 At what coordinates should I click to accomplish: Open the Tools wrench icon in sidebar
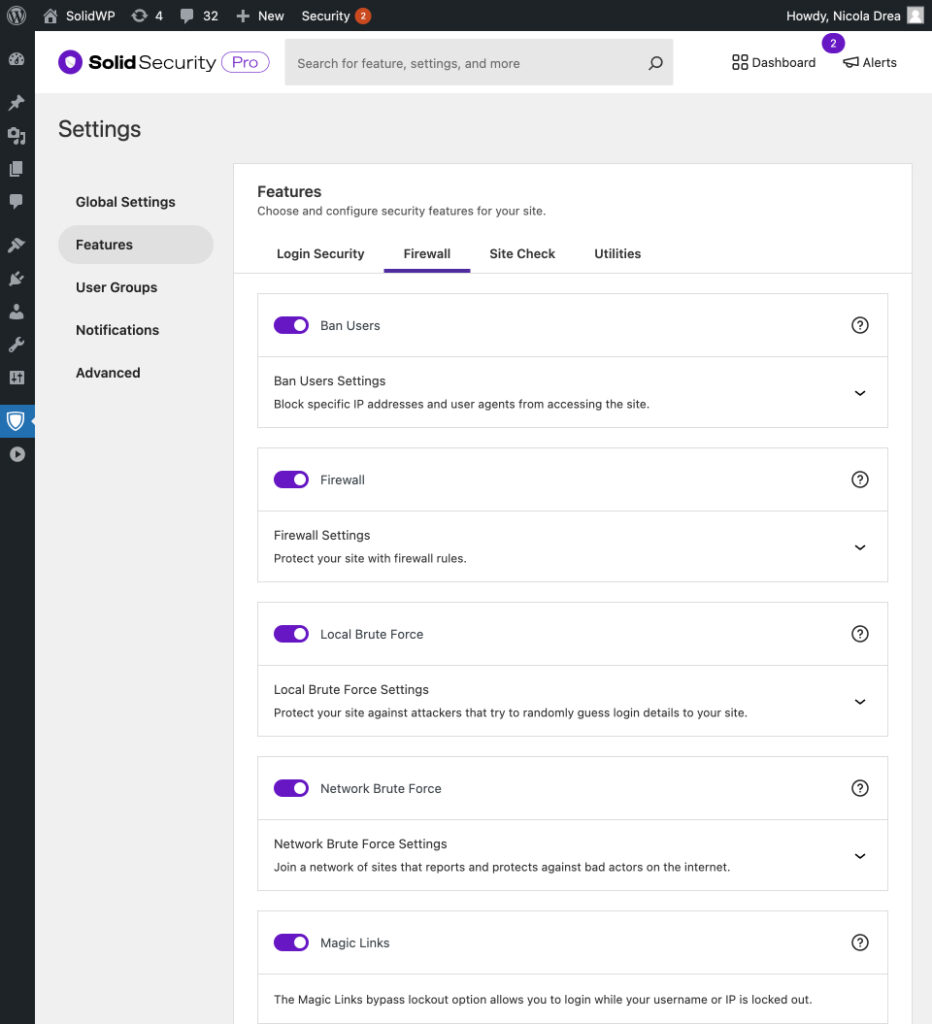pos(16,345)
